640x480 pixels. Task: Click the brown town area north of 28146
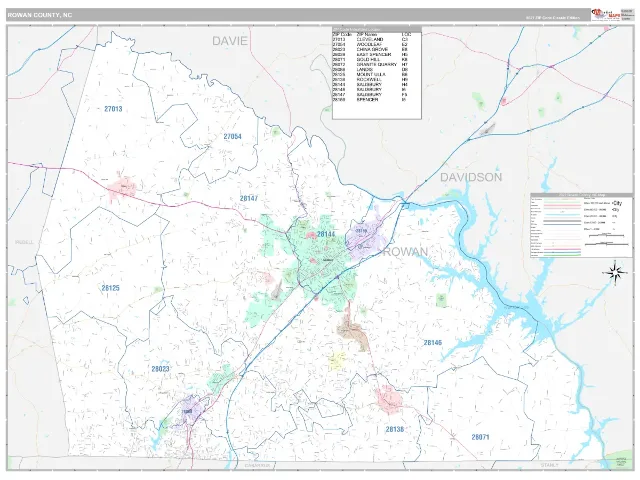coord(353,330)
